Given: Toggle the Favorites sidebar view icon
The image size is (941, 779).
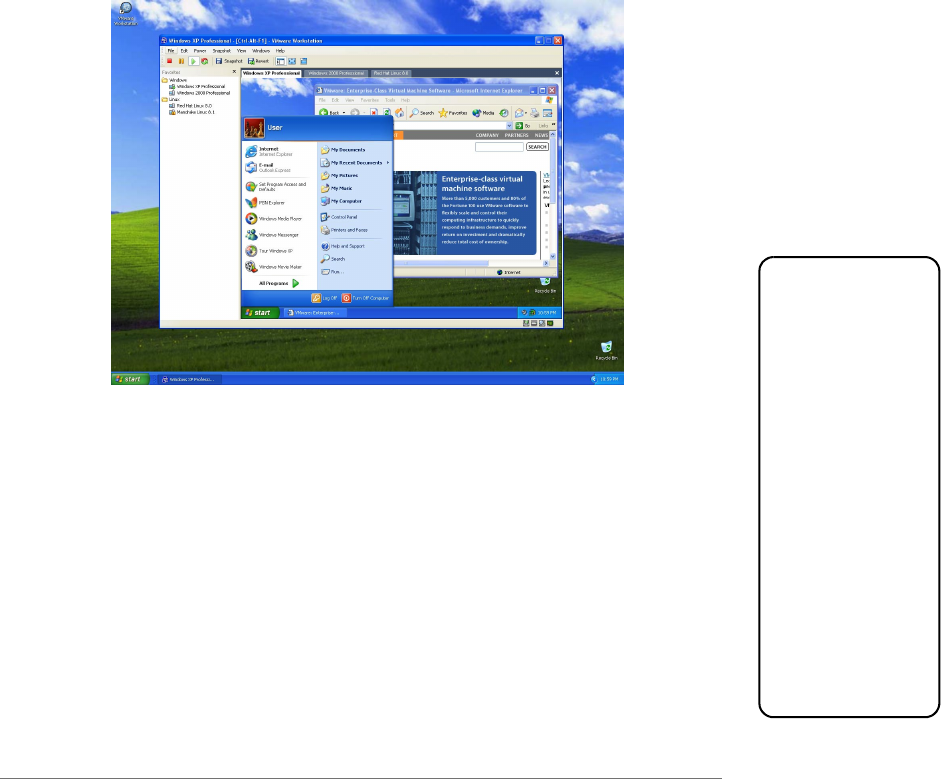Looking at the screenshot, I should (280, 61).
